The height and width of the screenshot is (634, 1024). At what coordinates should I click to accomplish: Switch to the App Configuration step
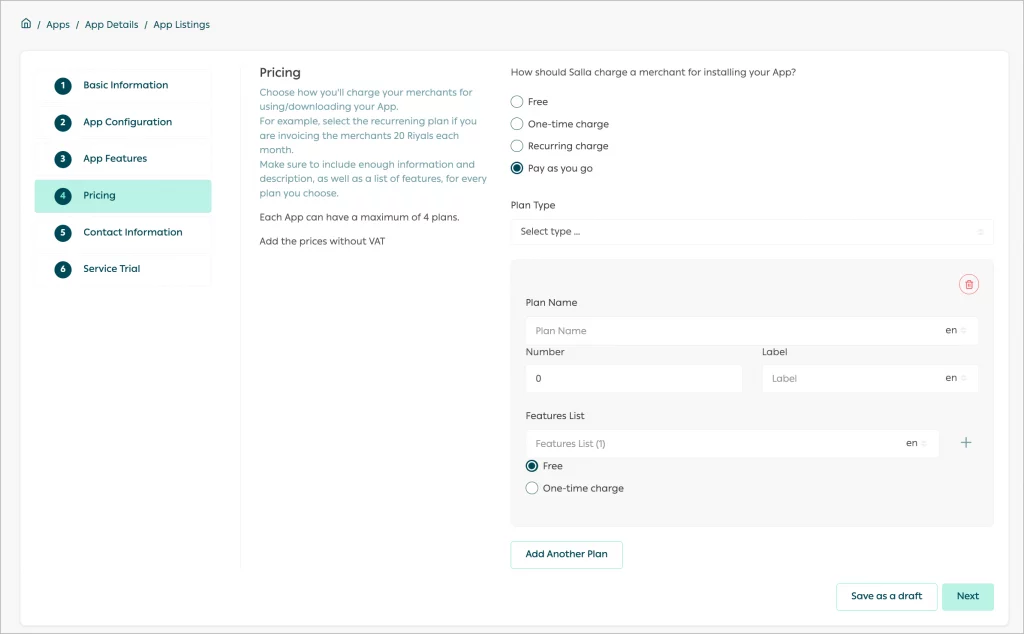[x=62, y=121]
